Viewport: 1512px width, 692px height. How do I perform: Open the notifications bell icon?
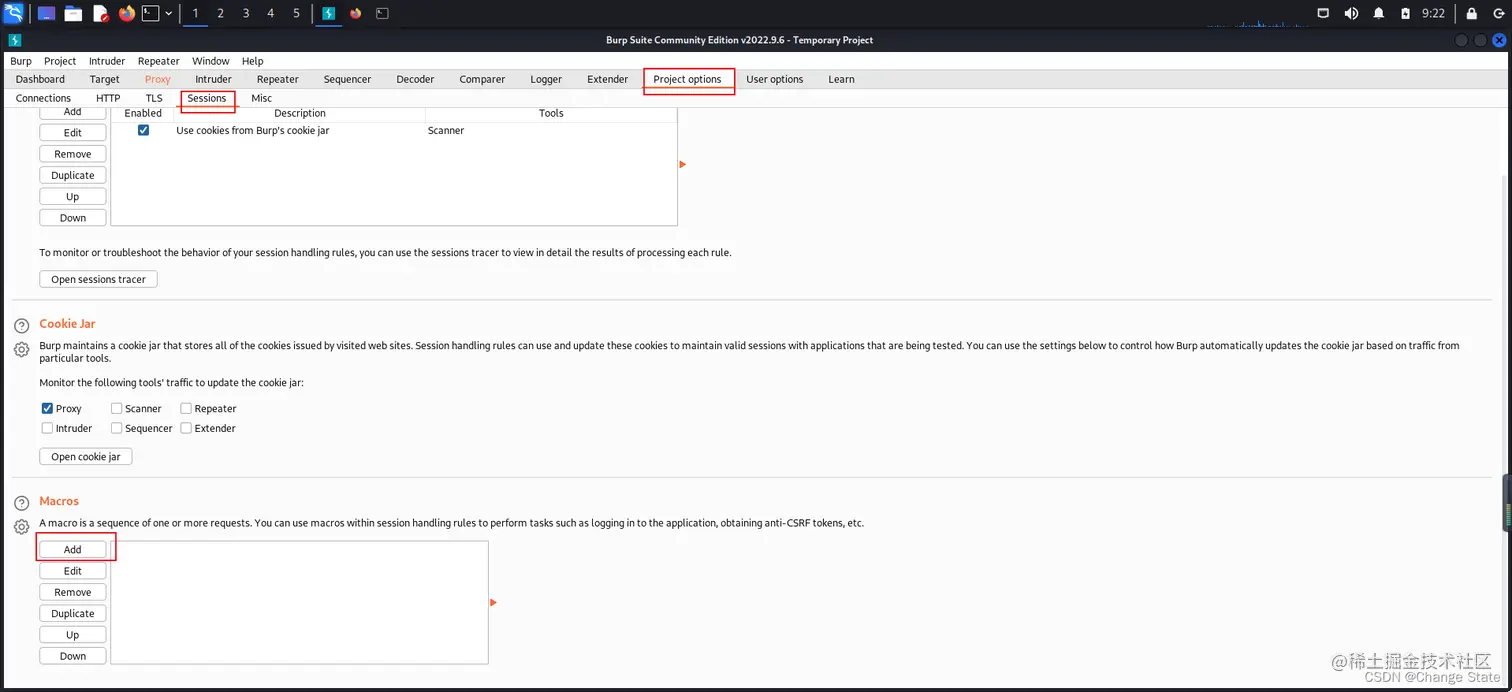point(1379,13)
